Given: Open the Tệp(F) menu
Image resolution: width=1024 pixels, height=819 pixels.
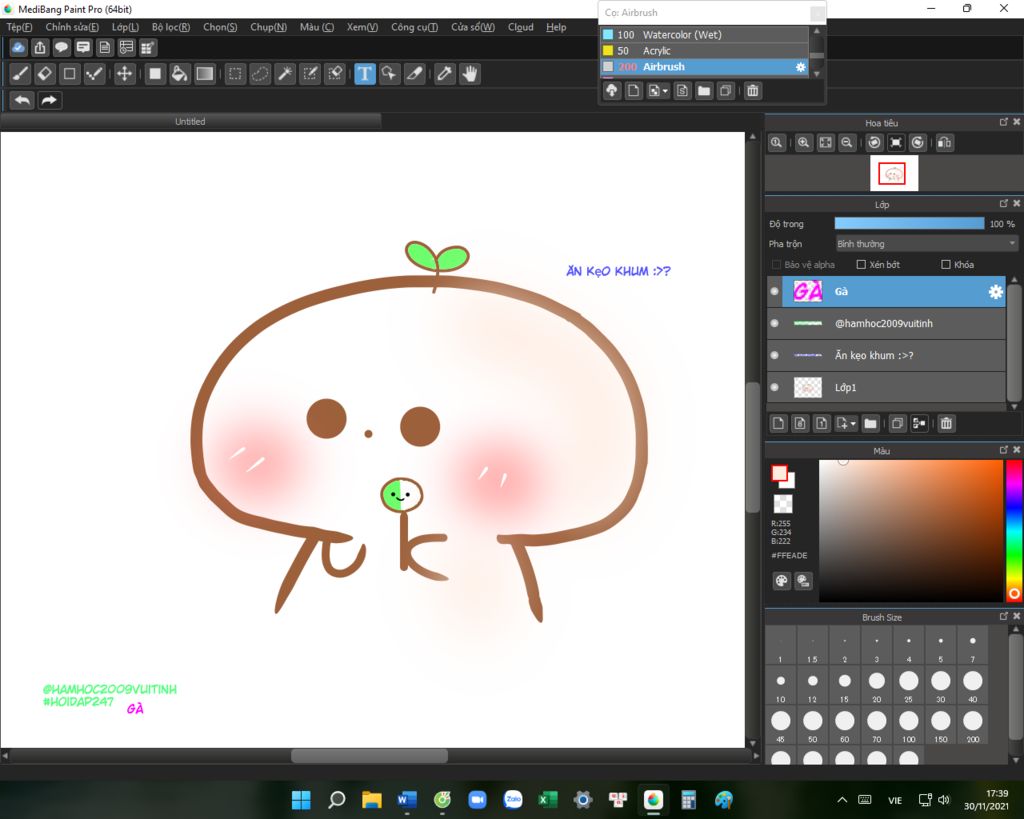Looking at the screenshot, I should click(x=19, y=27).
